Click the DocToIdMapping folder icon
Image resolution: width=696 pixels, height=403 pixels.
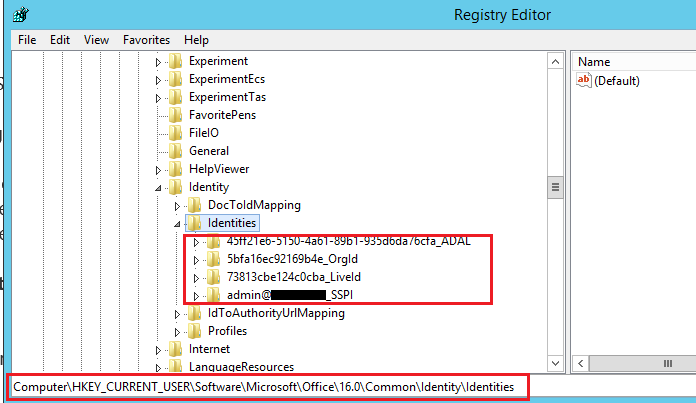(x=194, y=205)
